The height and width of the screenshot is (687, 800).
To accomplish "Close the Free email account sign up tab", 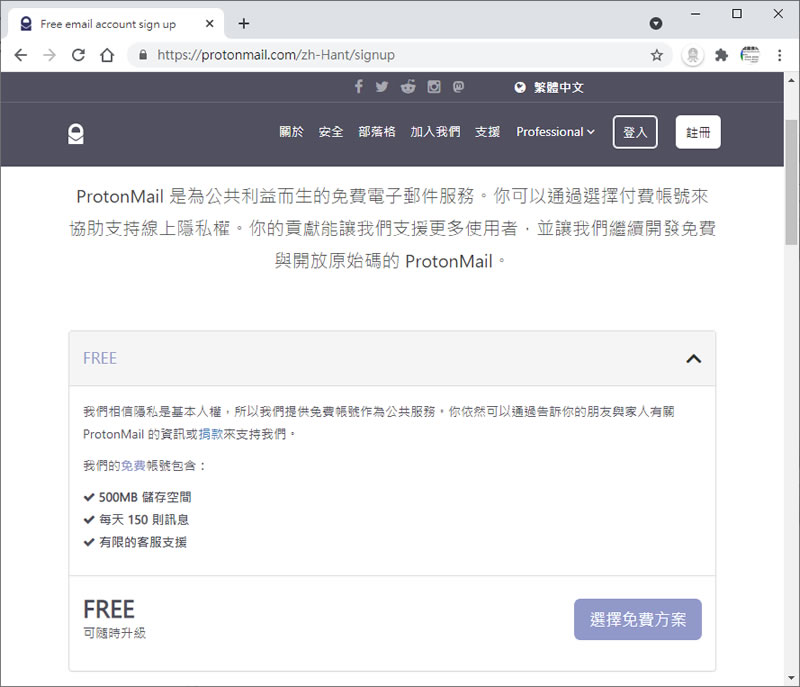I will coord(210,23).
